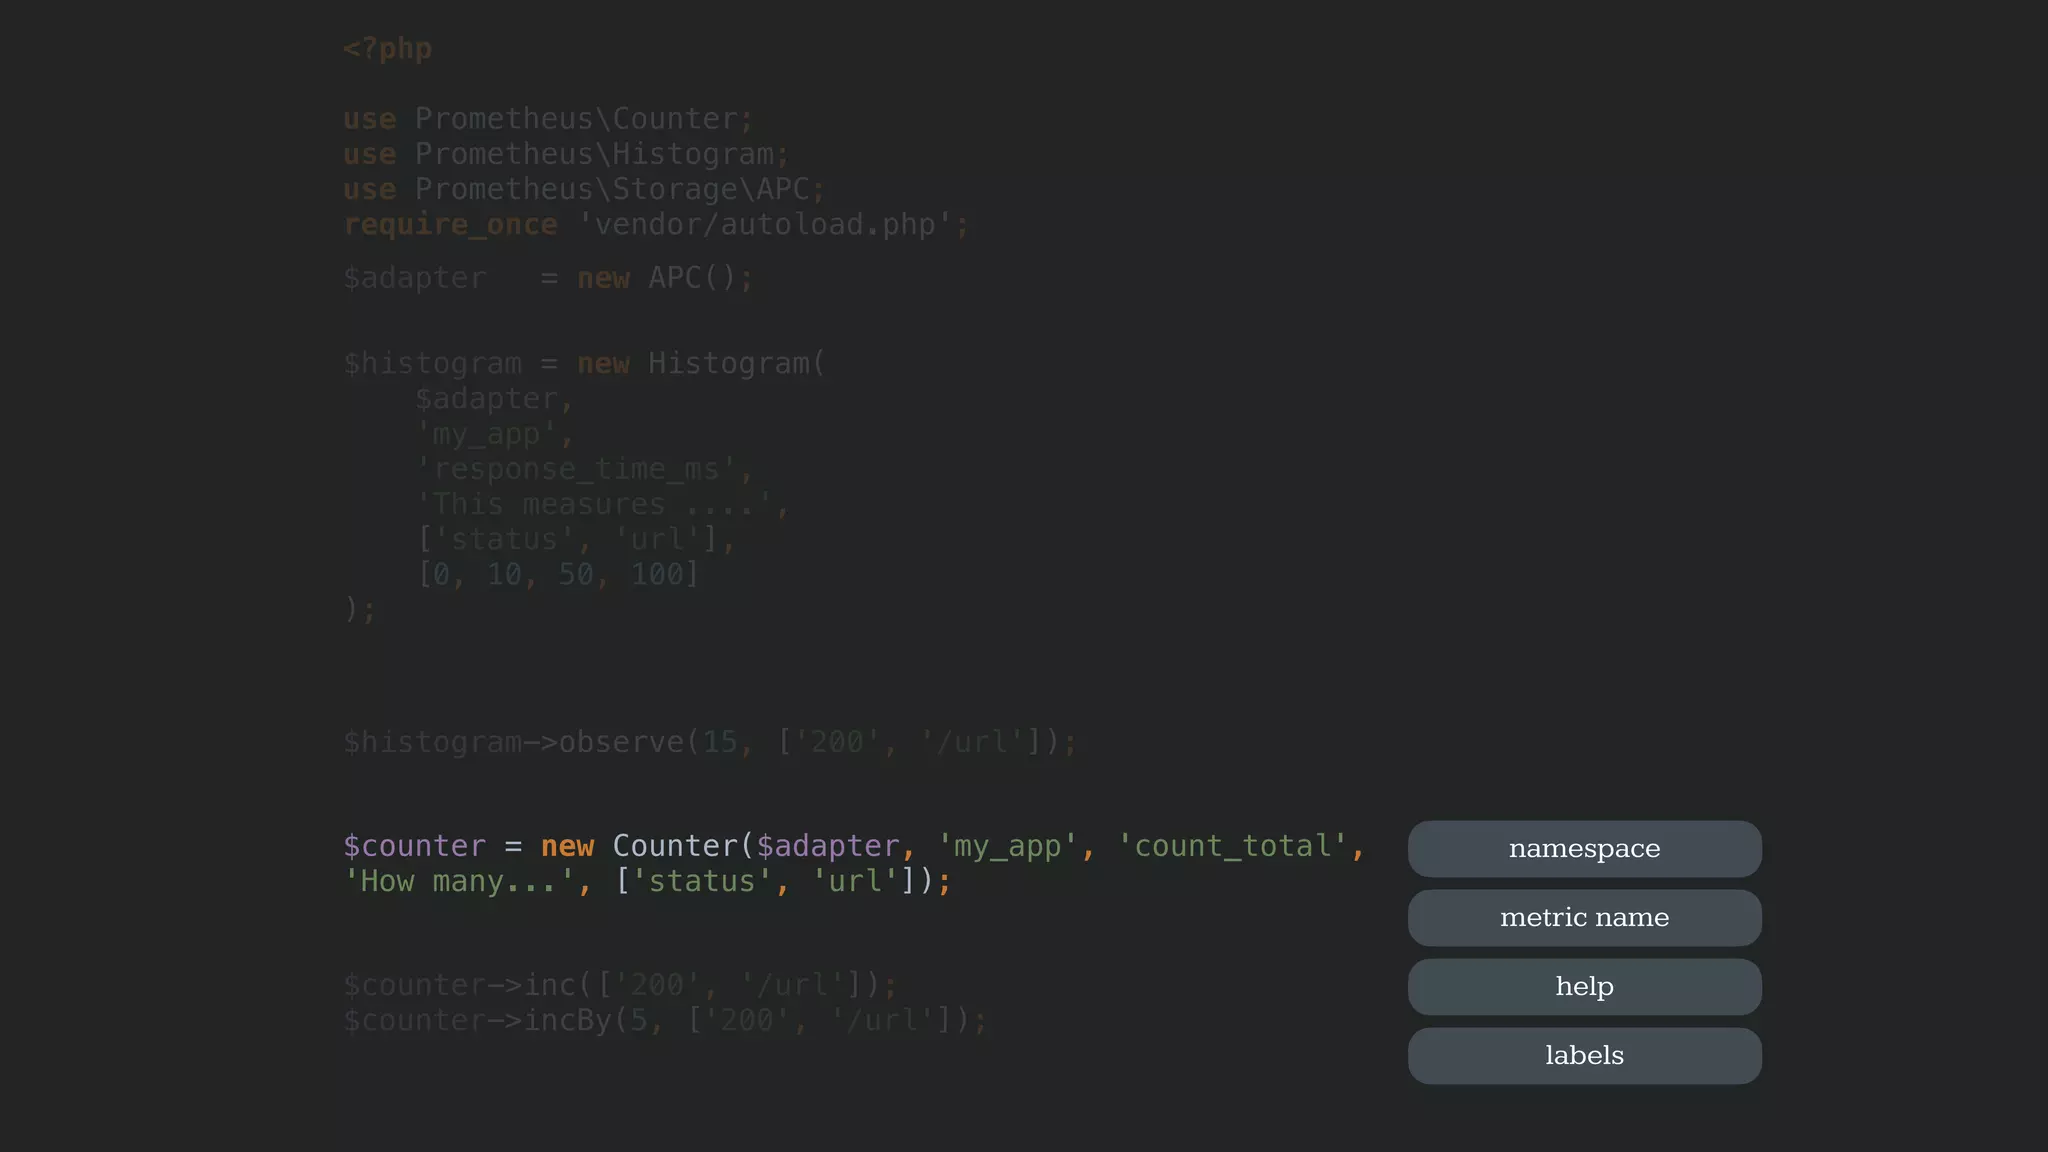Screen dimensions: 2048x1152
Task: Select the labels box
Action: [x=1584, y=1056]
